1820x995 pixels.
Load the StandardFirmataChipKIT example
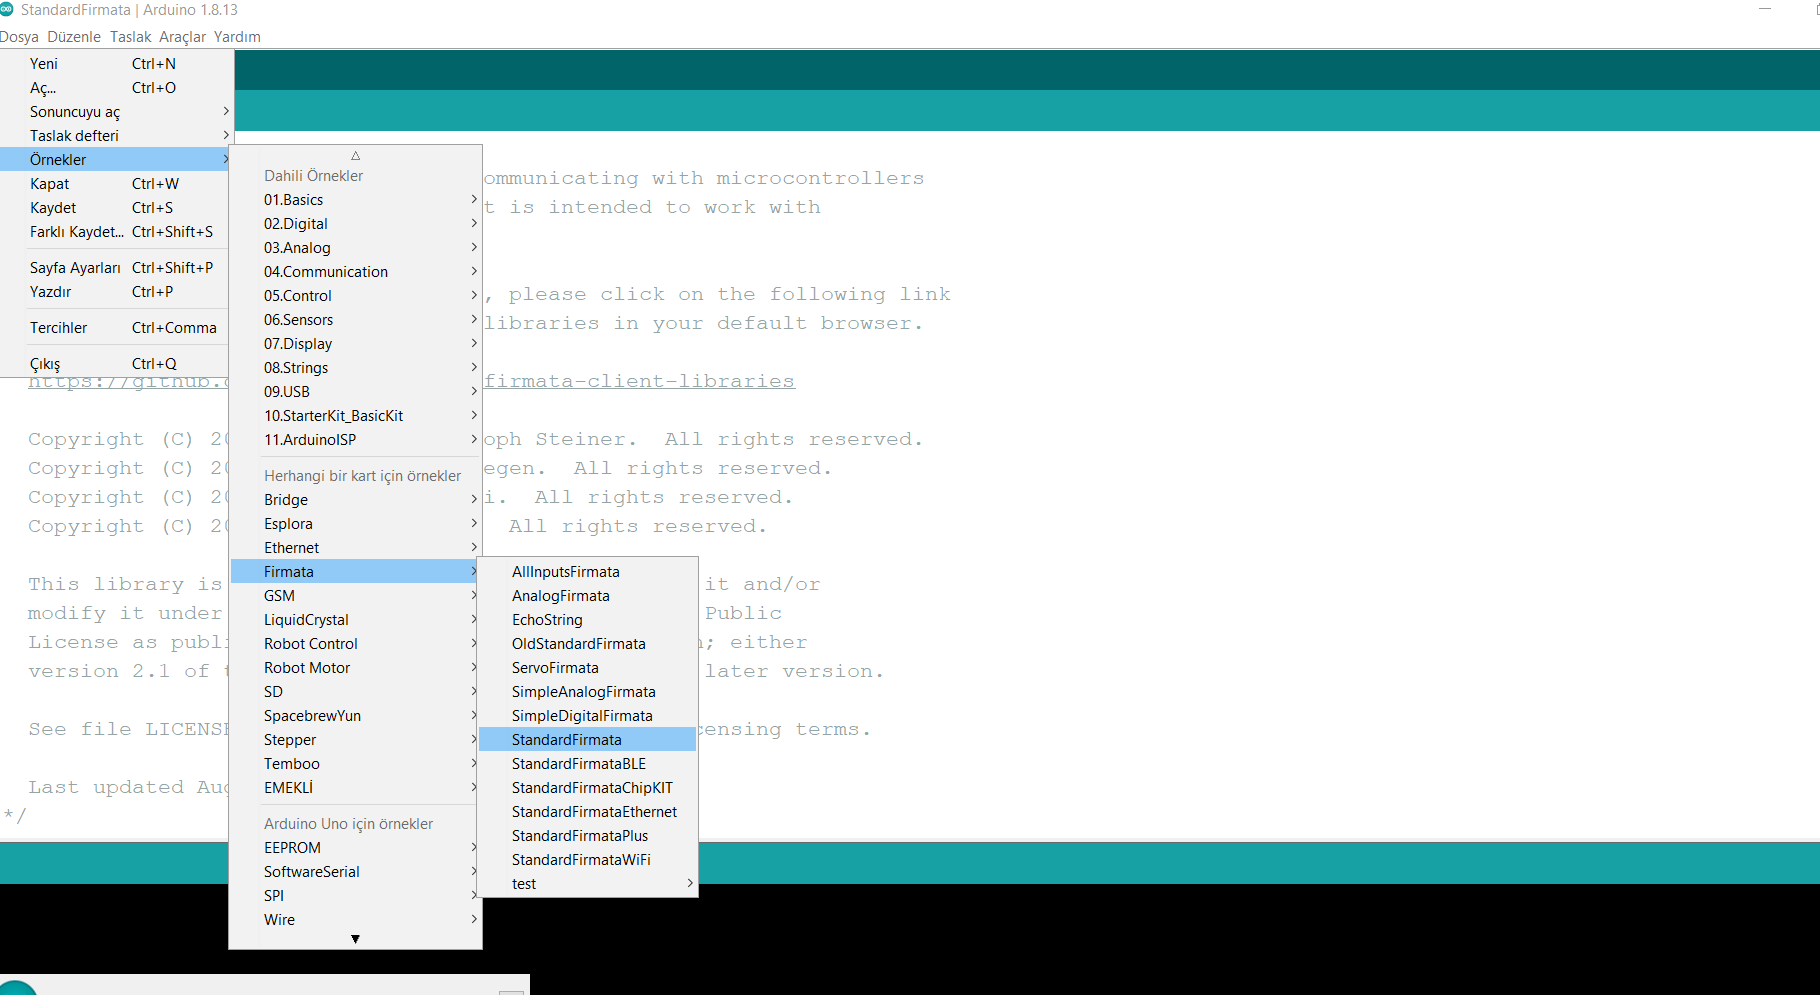(588, 788)
